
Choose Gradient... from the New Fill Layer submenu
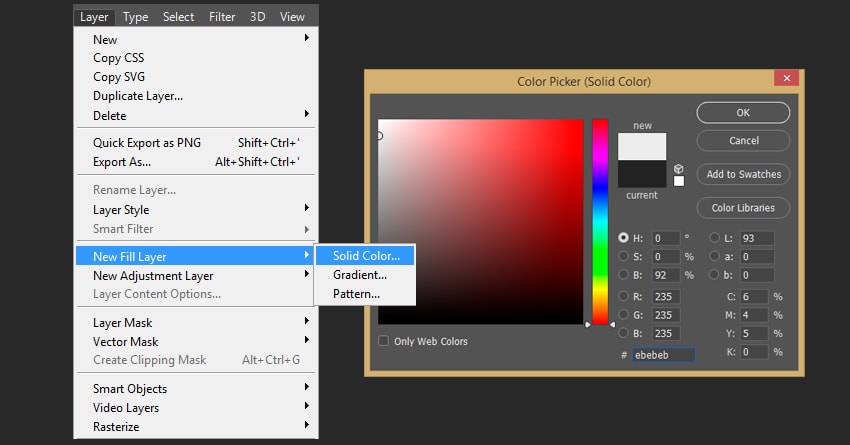(x=359, y=275)
